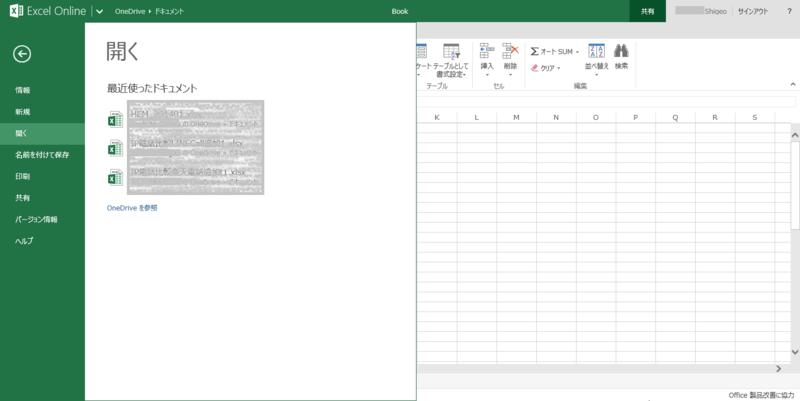Click the 最近使ったドキュメント heading

tap(152, 88)
